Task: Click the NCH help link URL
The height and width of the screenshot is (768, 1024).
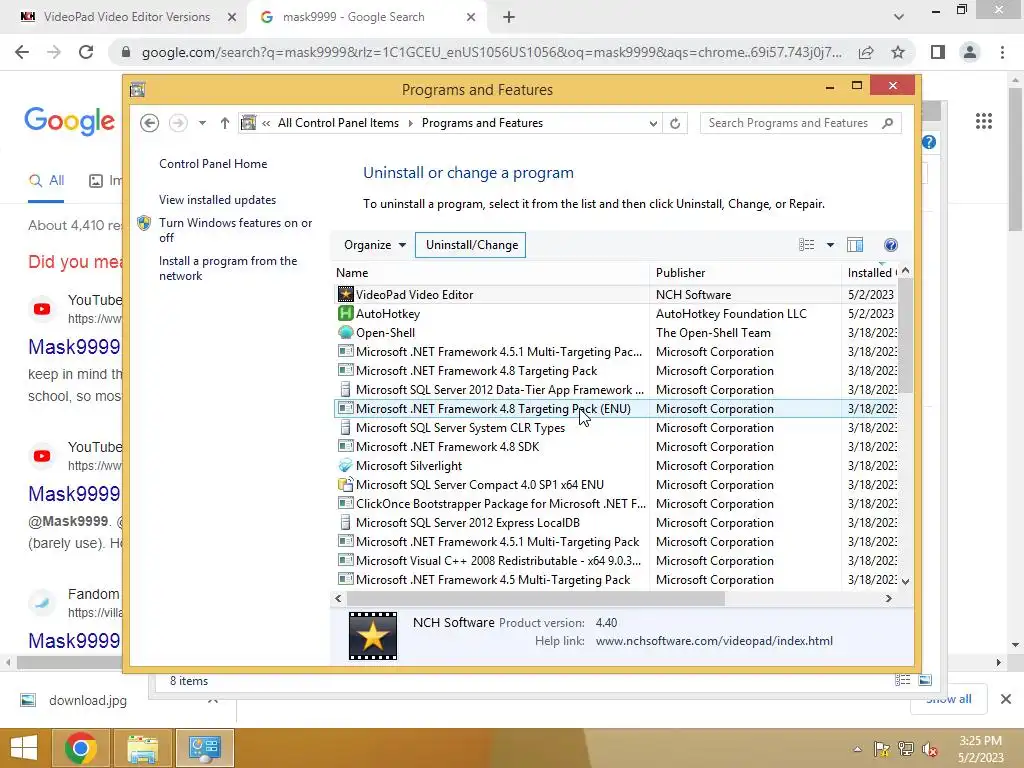Action: tap(714, 641)
